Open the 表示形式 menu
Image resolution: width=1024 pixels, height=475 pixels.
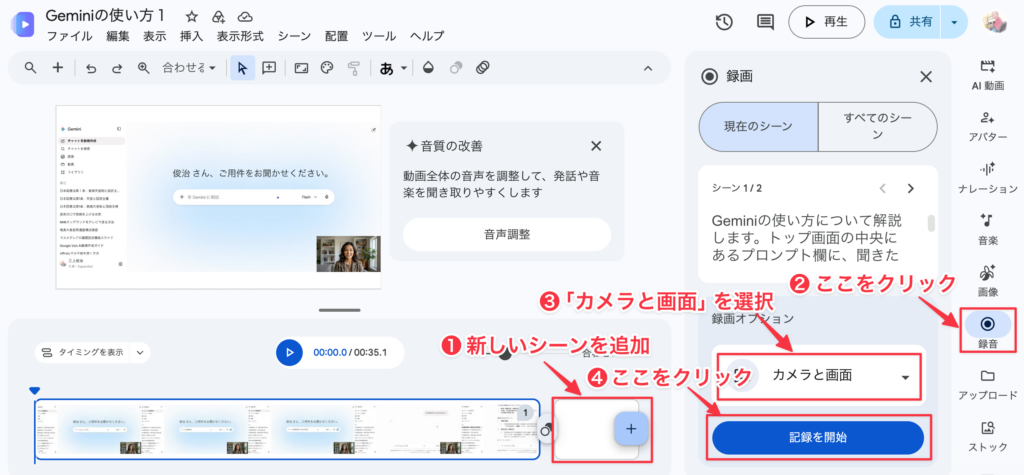coord(240,36)
